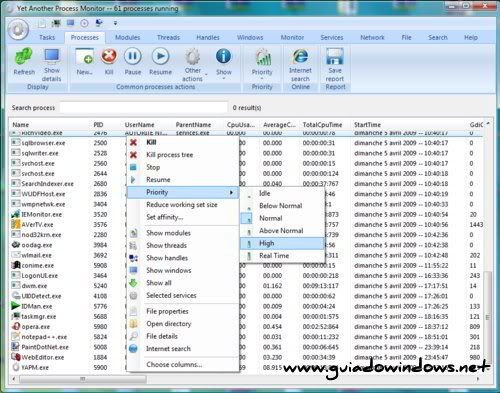
Task: Switch to the Modules tab
Action: 127,37
